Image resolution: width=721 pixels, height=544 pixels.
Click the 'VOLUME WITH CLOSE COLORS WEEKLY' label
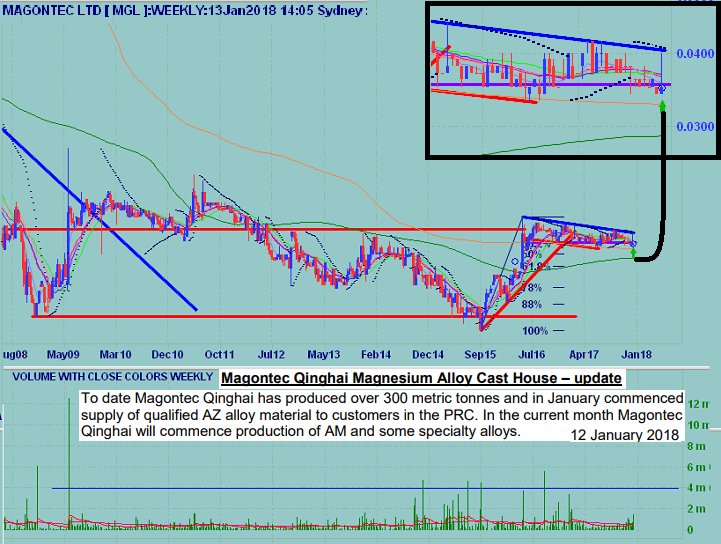pos(113,377)
